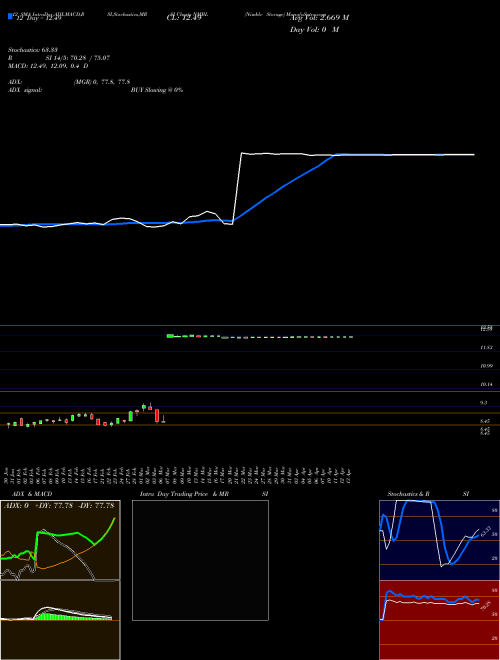Click the tall red candlestick before the gap
The image size is (500, 660).
[157, 415]
